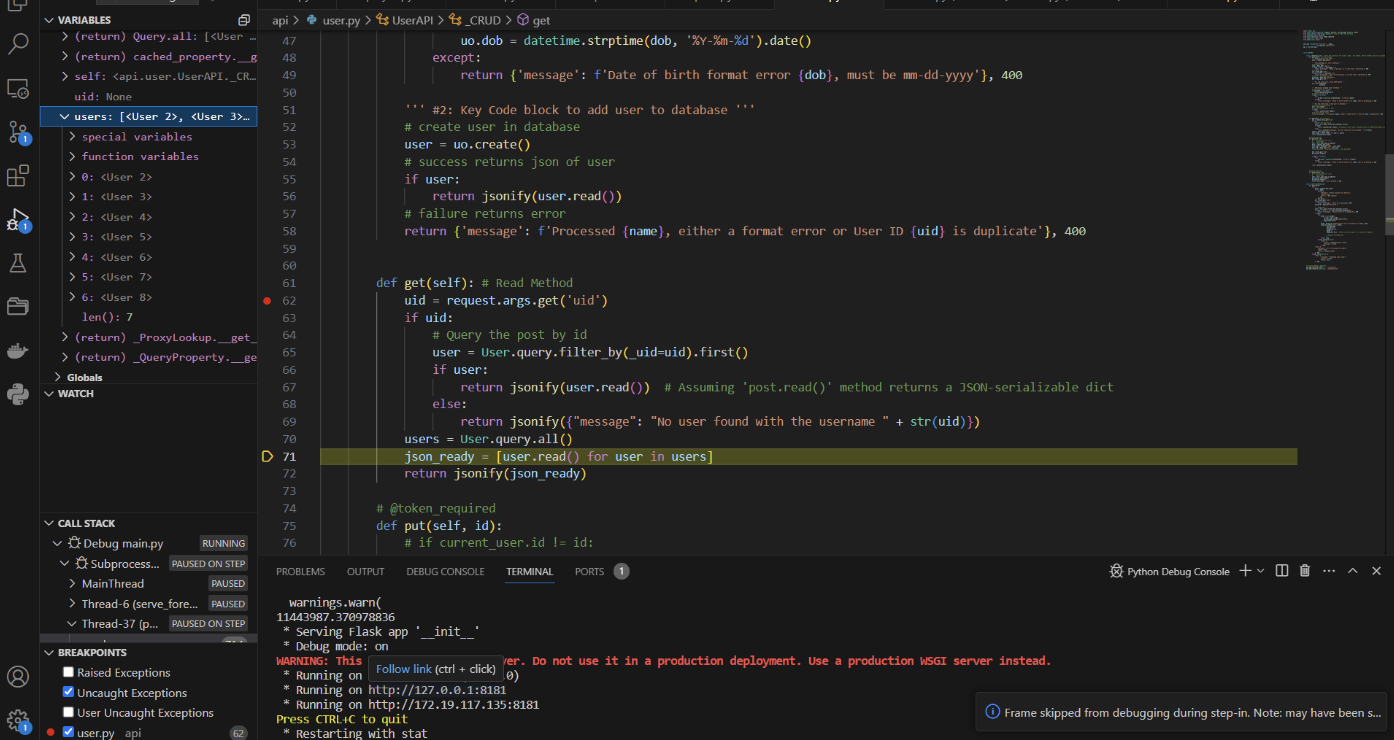Image resolution: width=1394 pixels, height=740 pixels.
Task: Open the launch profile dropdown next to plus
Action: point(1261,571)
